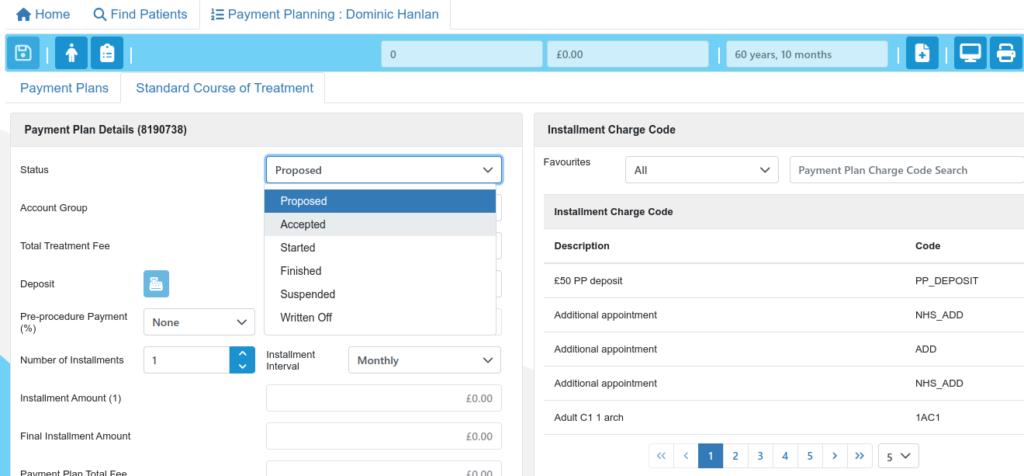The height and width of the screenshot is (476, 1024).
Task: Go to page 3 of charge codes
Action: click(x=760, y=456)
